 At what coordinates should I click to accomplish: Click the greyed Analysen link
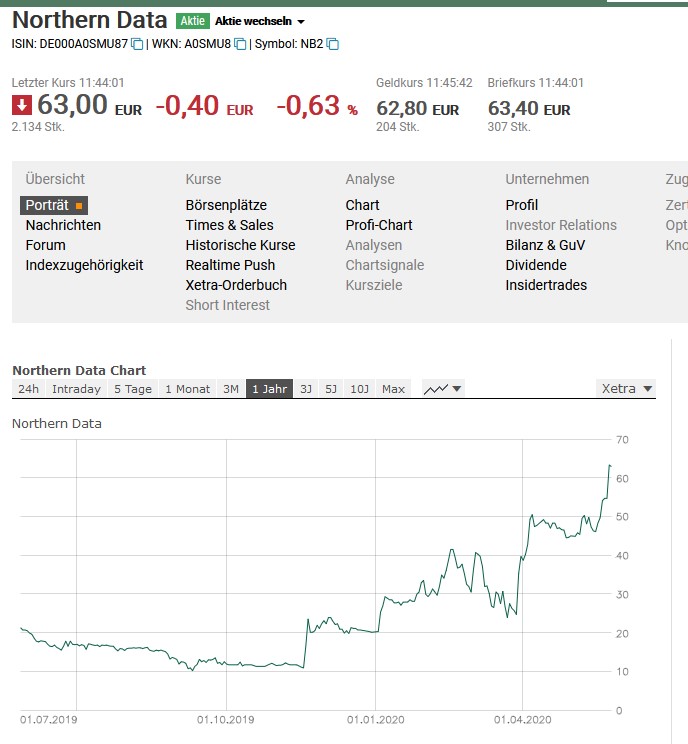tap(373, 245)
